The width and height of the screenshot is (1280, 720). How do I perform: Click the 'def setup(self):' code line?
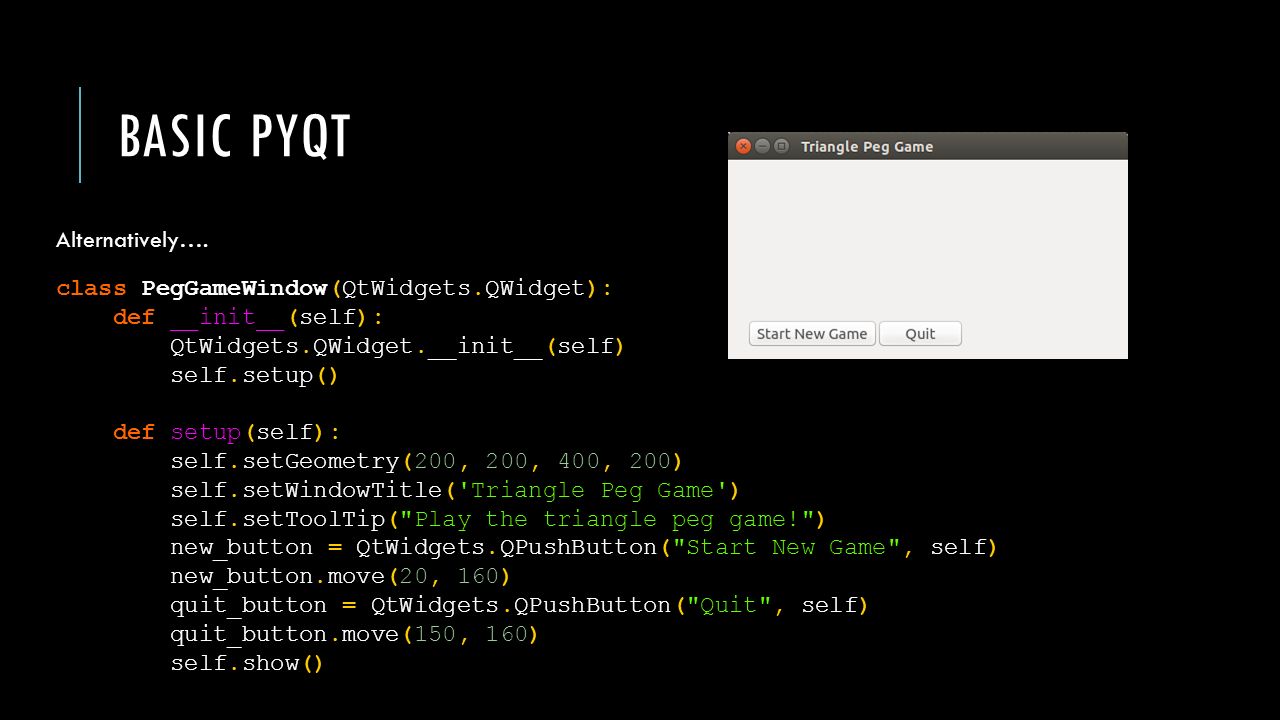227,433
